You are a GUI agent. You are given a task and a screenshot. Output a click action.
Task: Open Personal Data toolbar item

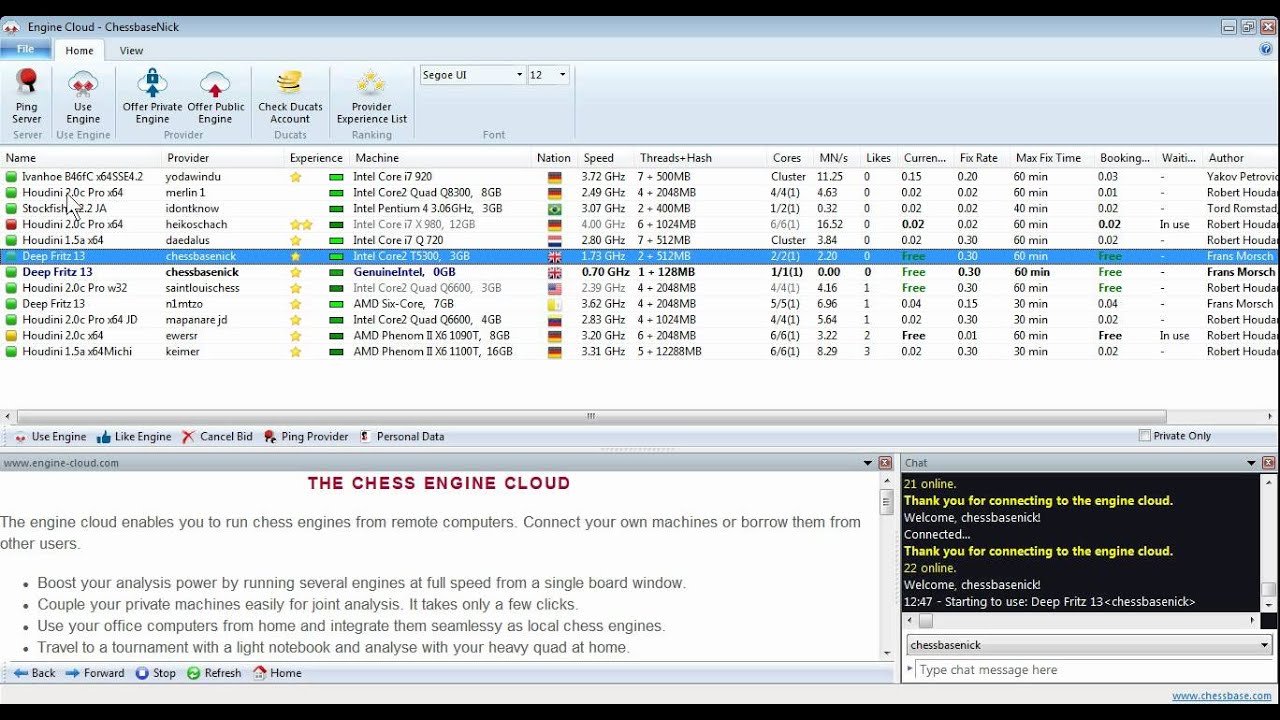[402, 437]
